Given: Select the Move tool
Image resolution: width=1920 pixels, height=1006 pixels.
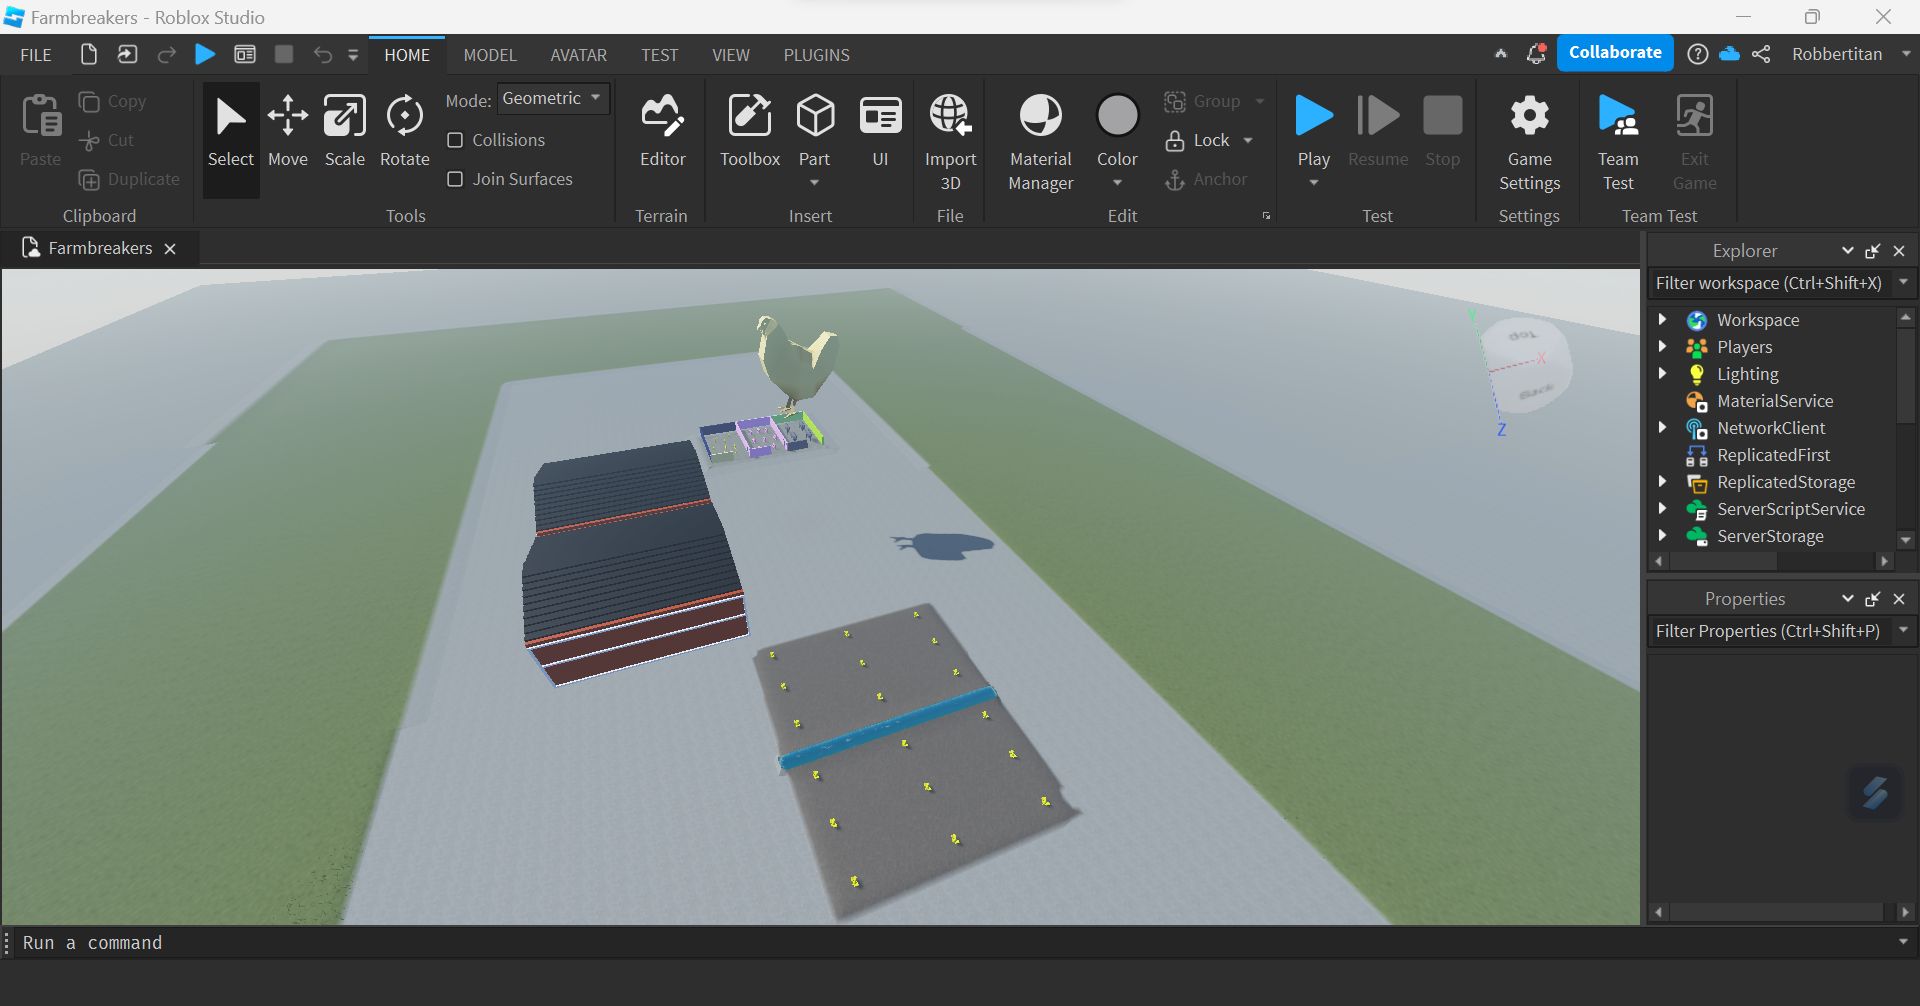Looking at the screenshot, I should pyautogui.click(x=288, y=133).
